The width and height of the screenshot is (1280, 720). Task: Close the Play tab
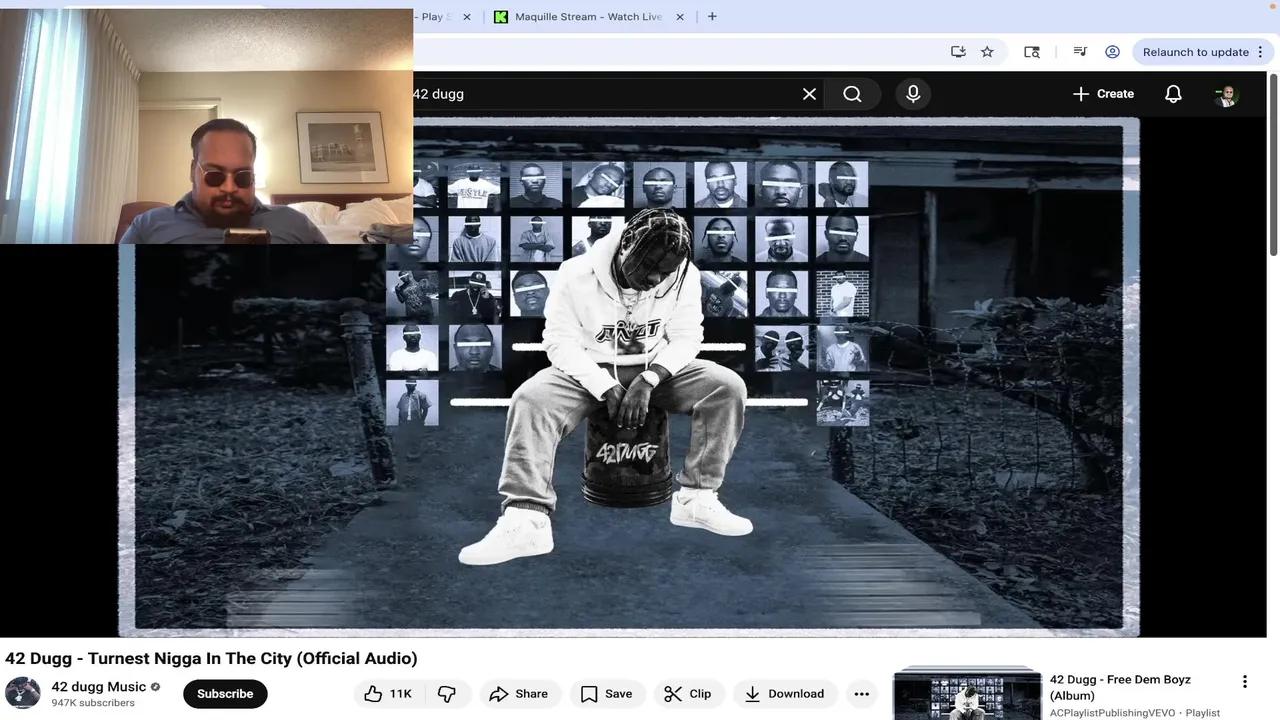click(x=466, y=17)
